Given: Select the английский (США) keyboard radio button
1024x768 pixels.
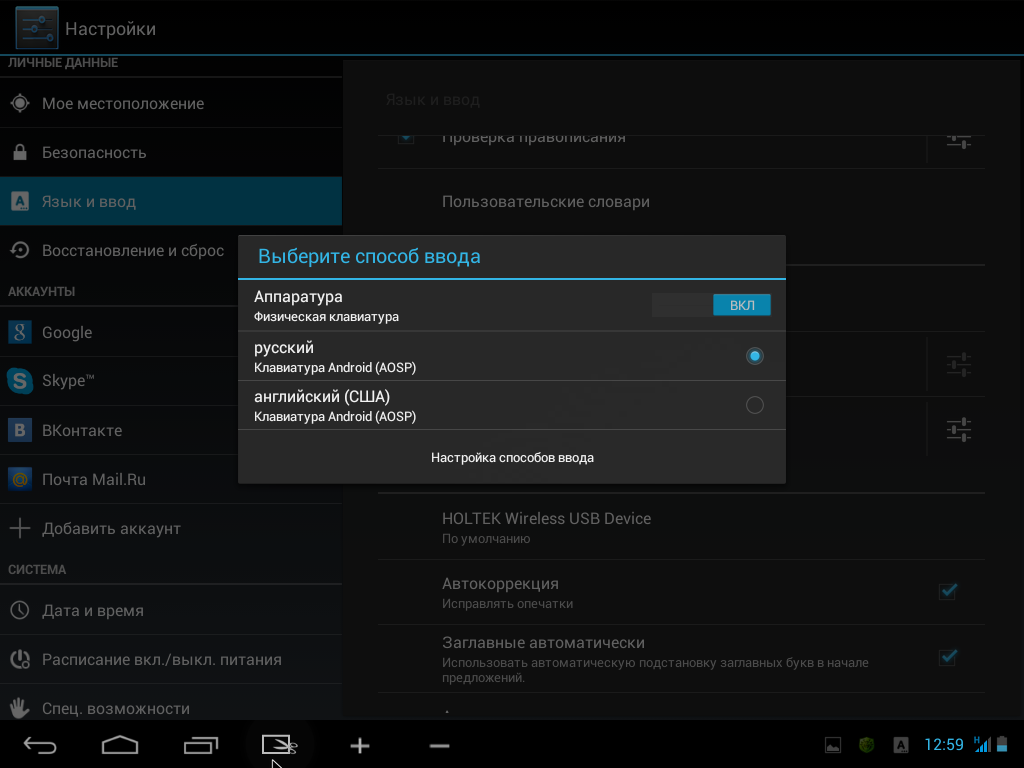Looking at the screenshot, I should pos(755,405).
